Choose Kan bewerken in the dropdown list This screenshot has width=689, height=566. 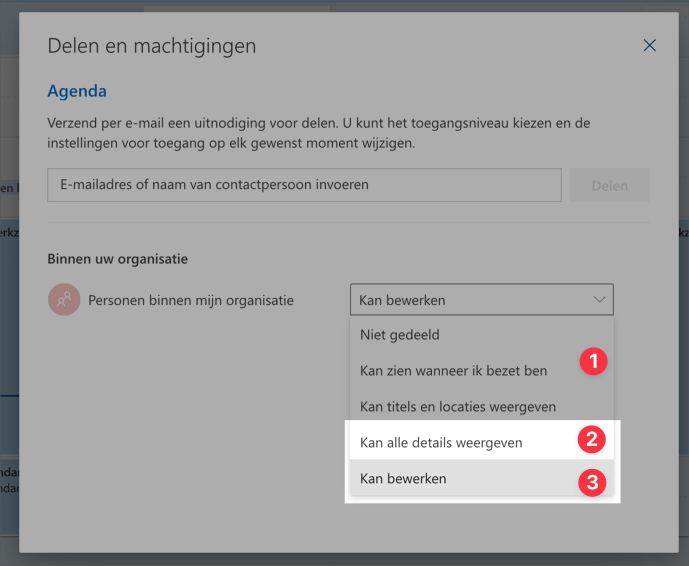[x=403, y=479]
